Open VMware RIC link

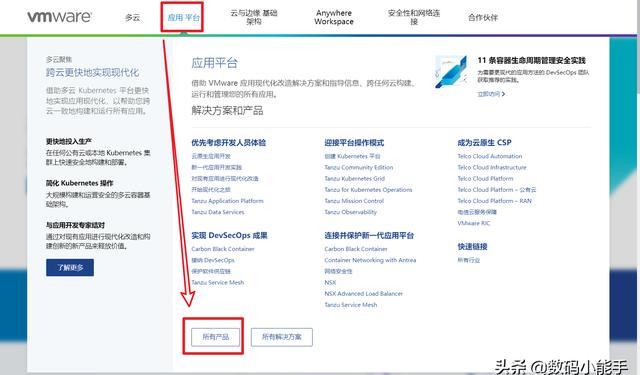pyautogui.click(x=474, y=223)
